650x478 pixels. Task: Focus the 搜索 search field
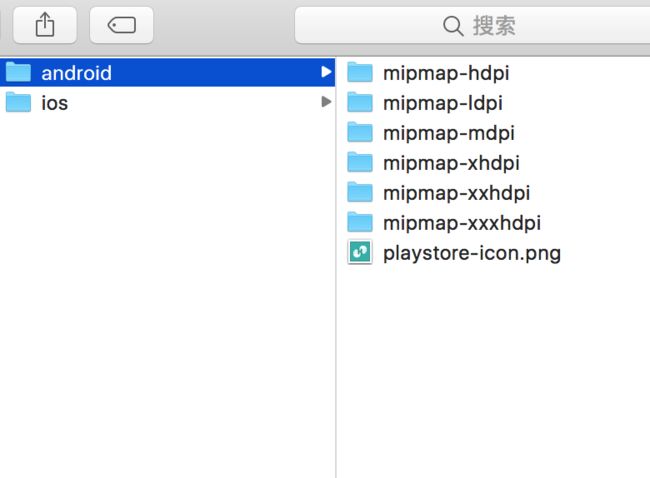472,25
